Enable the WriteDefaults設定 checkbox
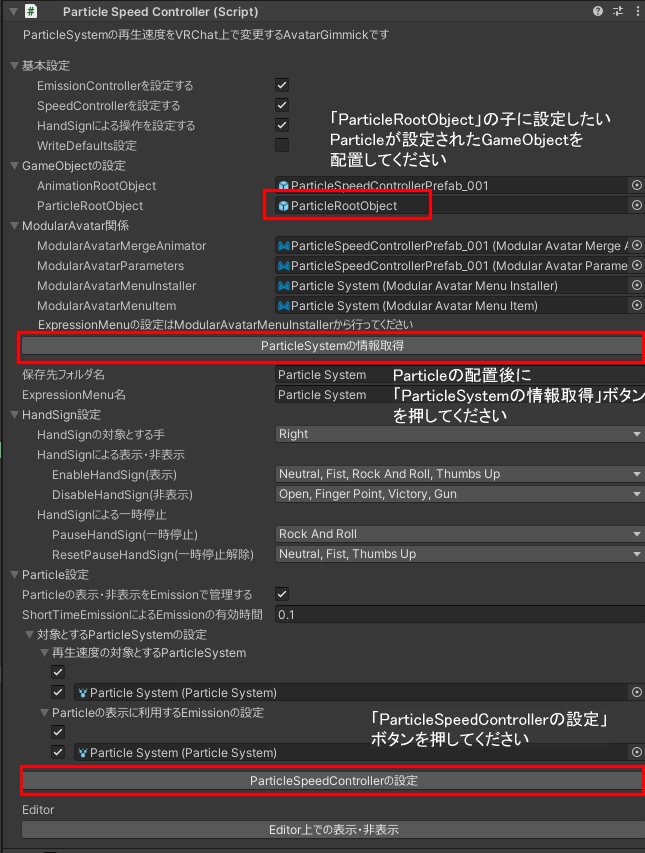 [282, 145]
